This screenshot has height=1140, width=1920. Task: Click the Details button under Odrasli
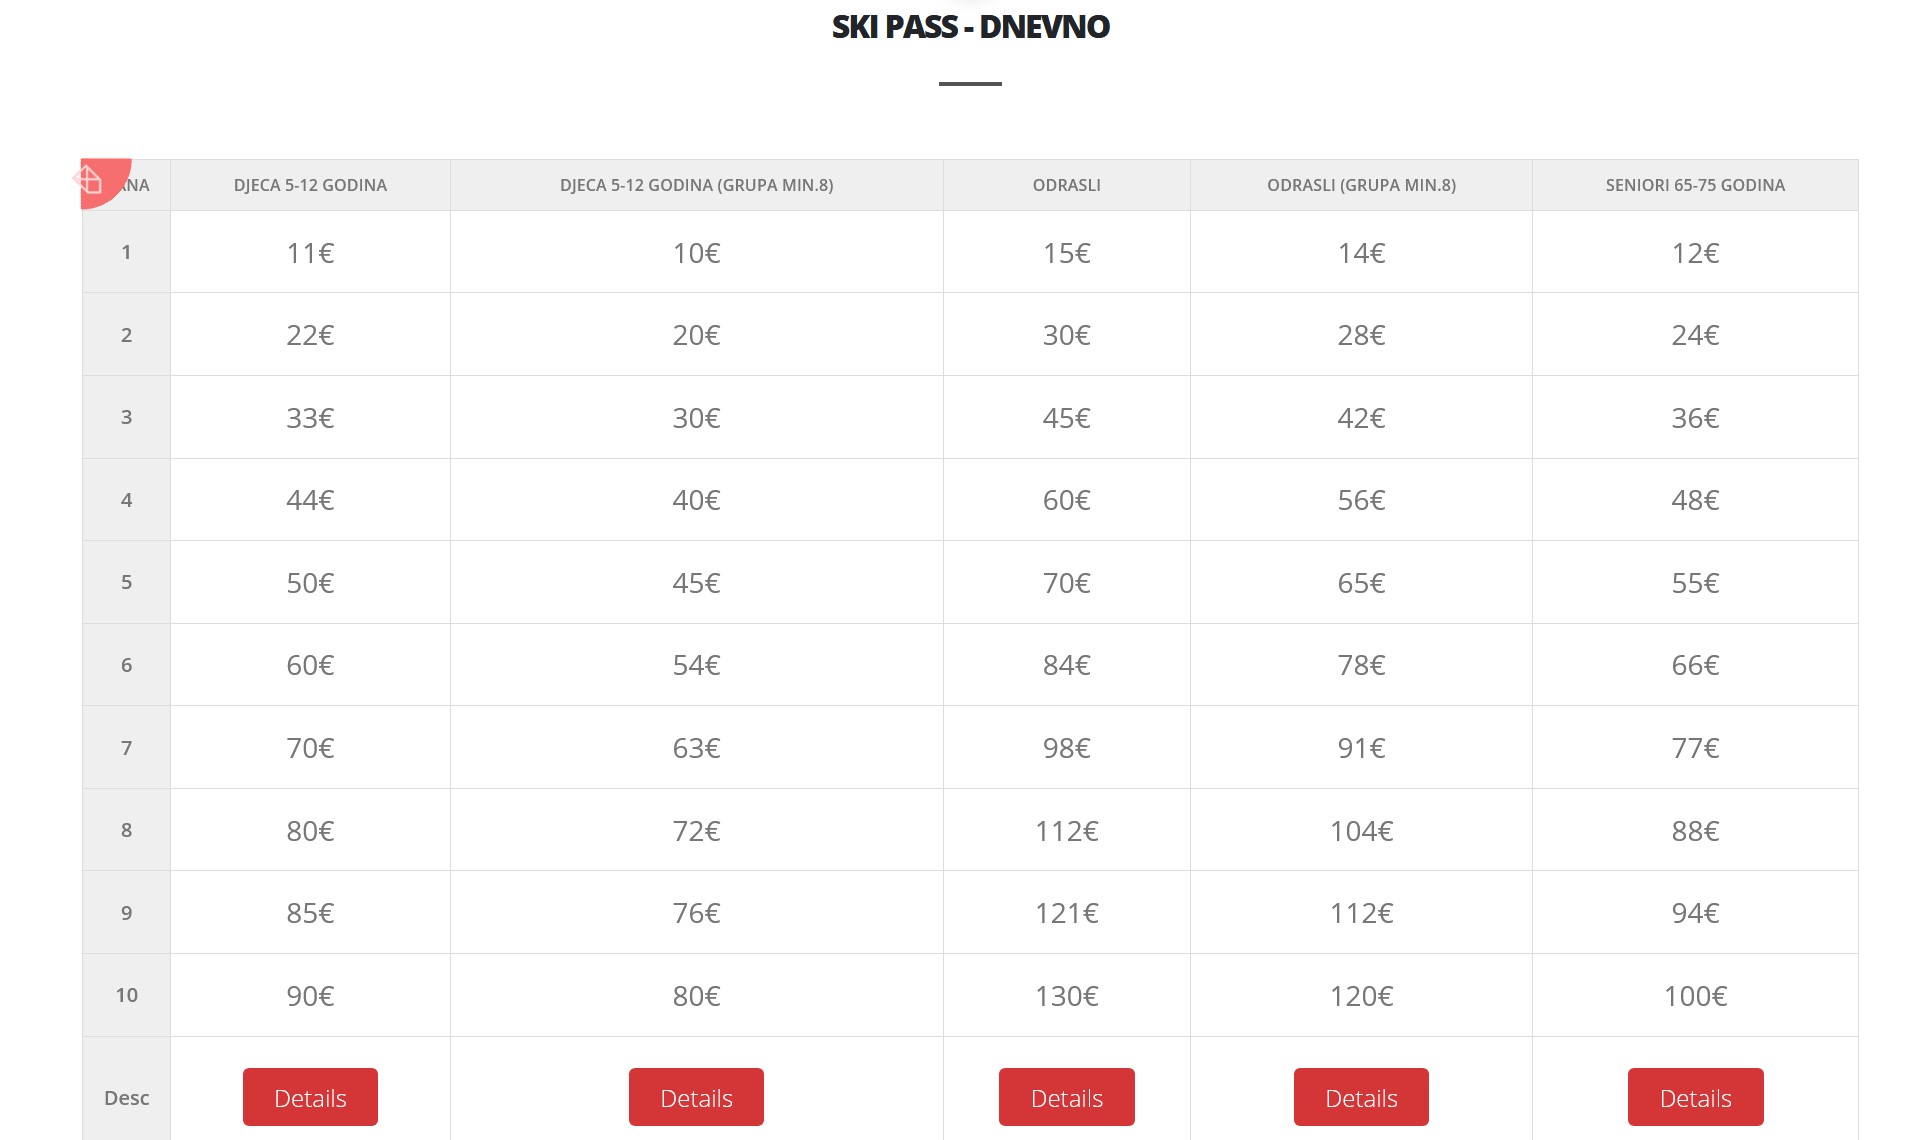pos(1066,1097)
